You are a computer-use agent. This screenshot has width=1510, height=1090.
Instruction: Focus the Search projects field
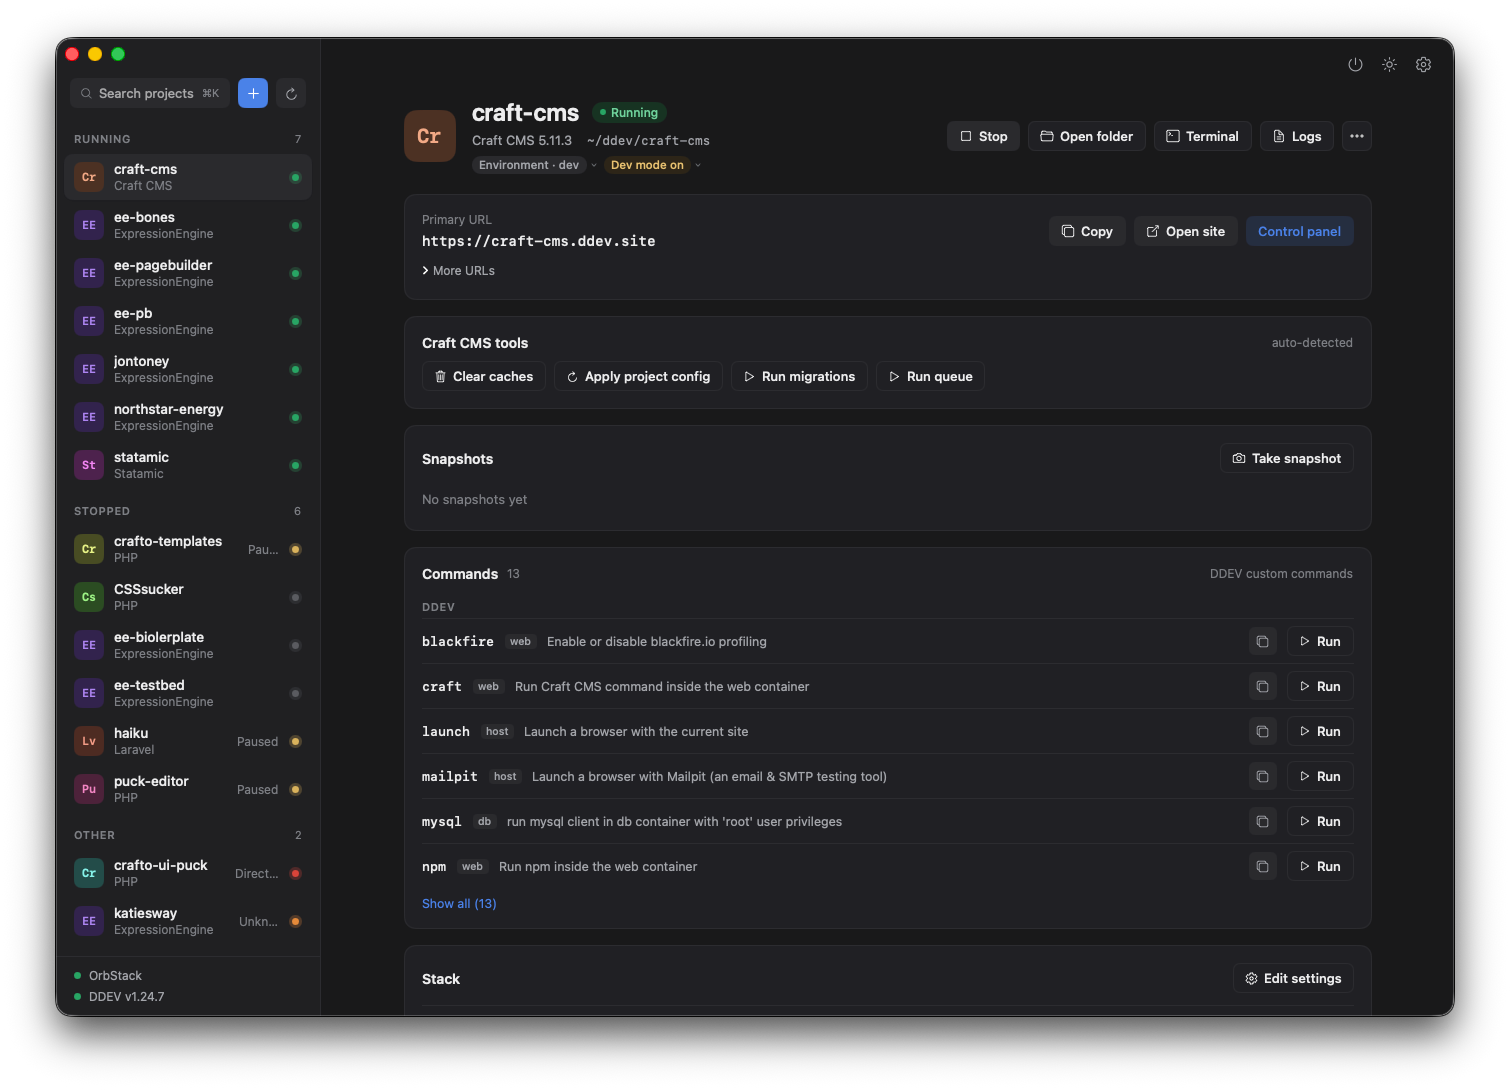[150, 93]
